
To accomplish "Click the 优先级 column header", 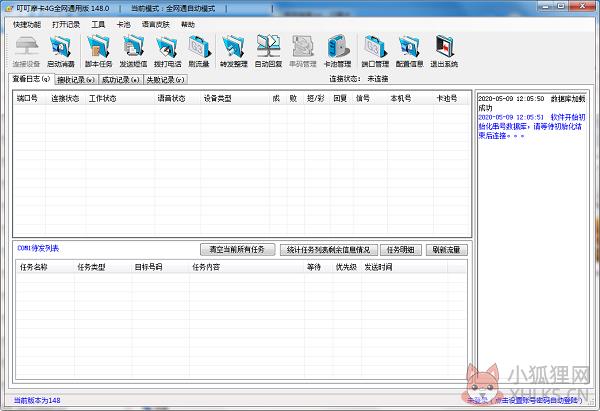I will pos(346,267).
